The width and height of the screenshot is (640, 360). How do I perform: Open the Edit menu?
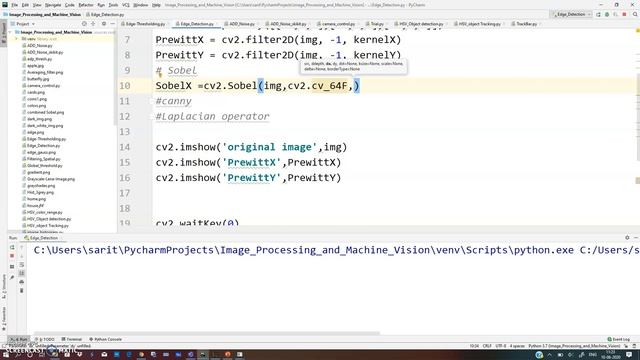pos(25,5)
